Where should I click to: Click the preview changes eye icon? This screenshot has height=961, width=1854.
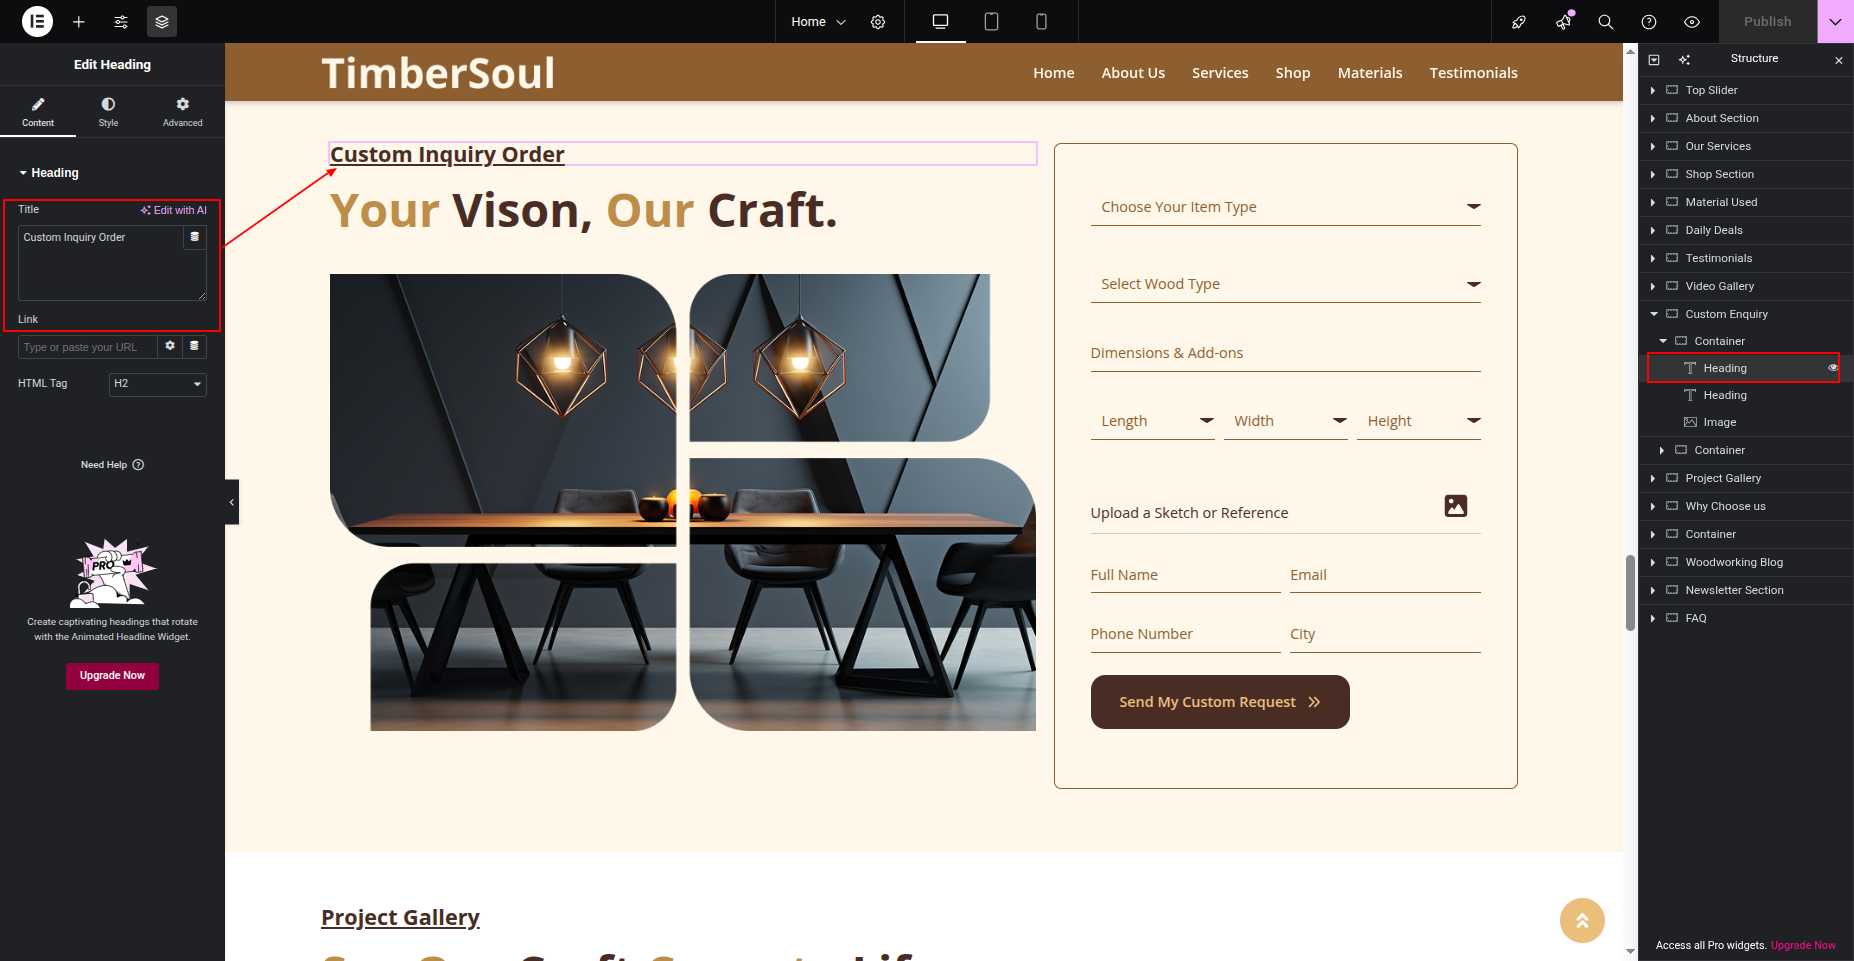click(x=1692, y=22)
